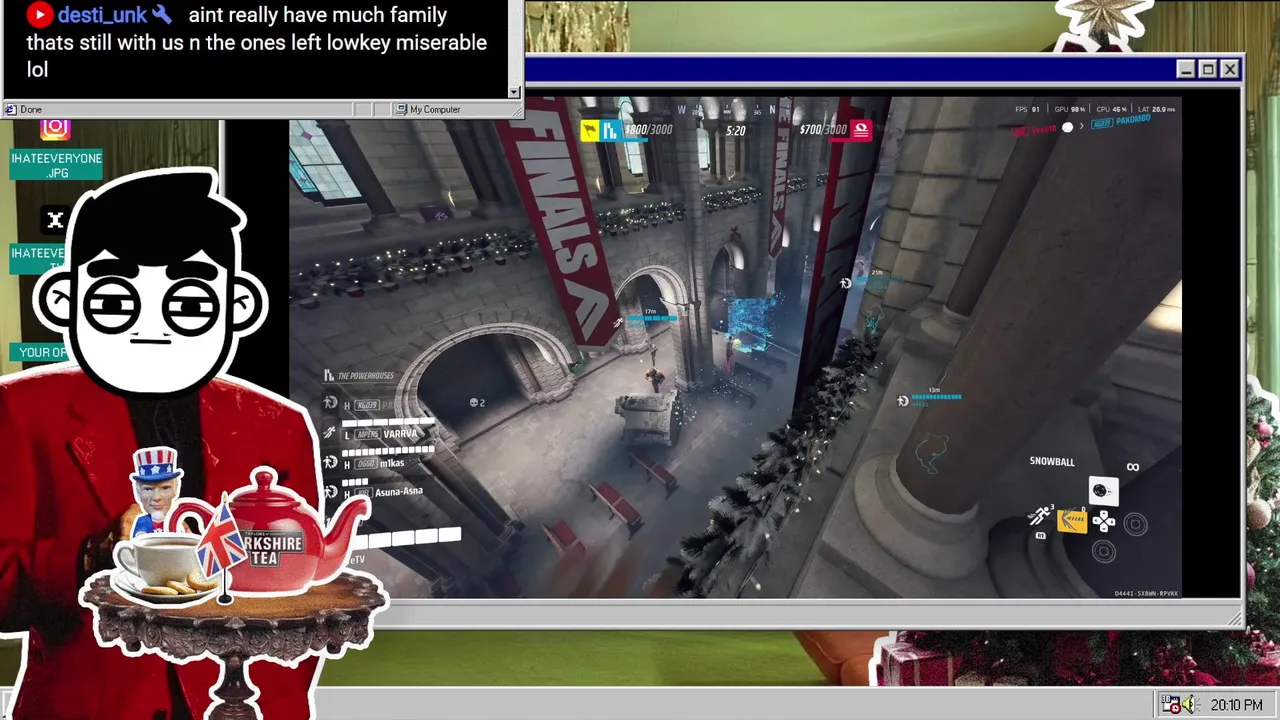Maximize the game window
The height and width of the screenshot is (720, 1280).
(x=1208, y=69)
